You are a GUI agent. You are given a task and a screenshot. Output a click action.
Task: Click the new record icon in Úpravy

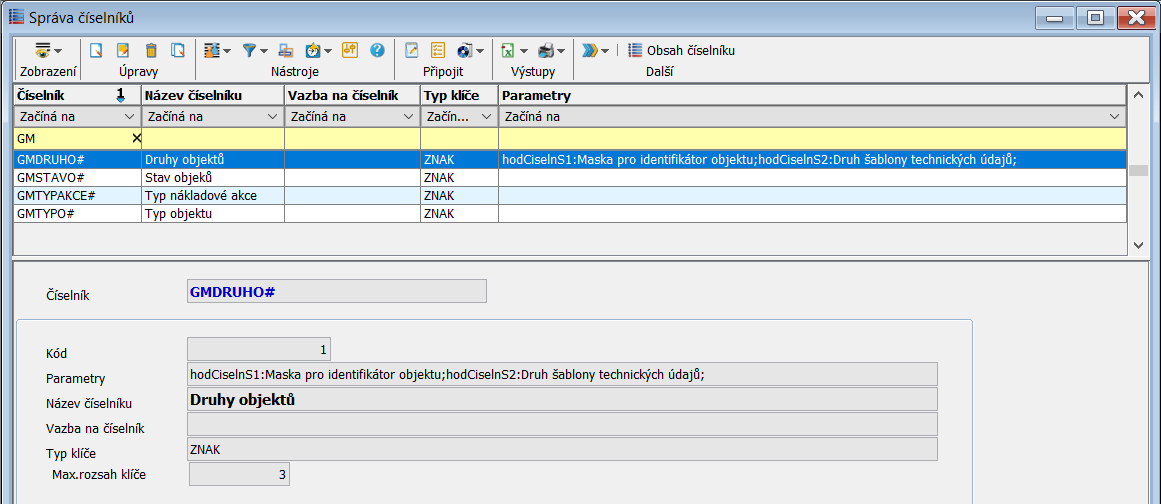click(97, 50)
